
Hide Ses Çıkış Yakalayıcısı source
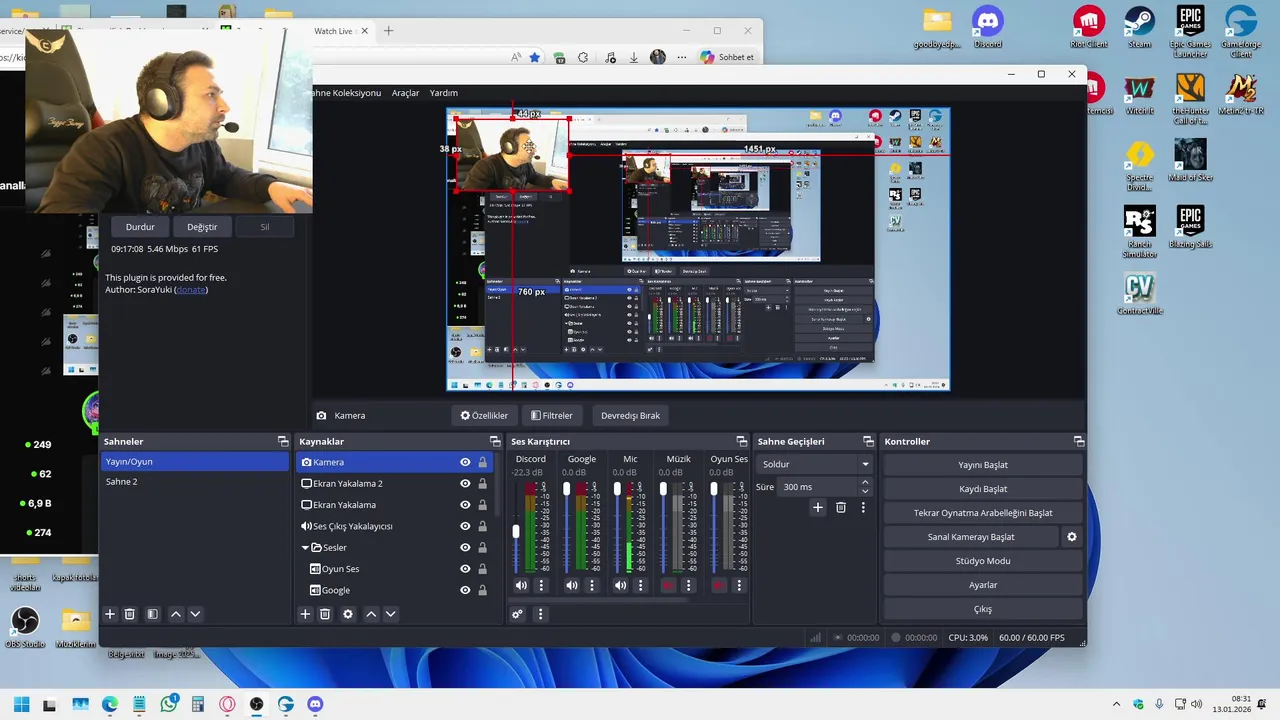[x=465, y=526]
